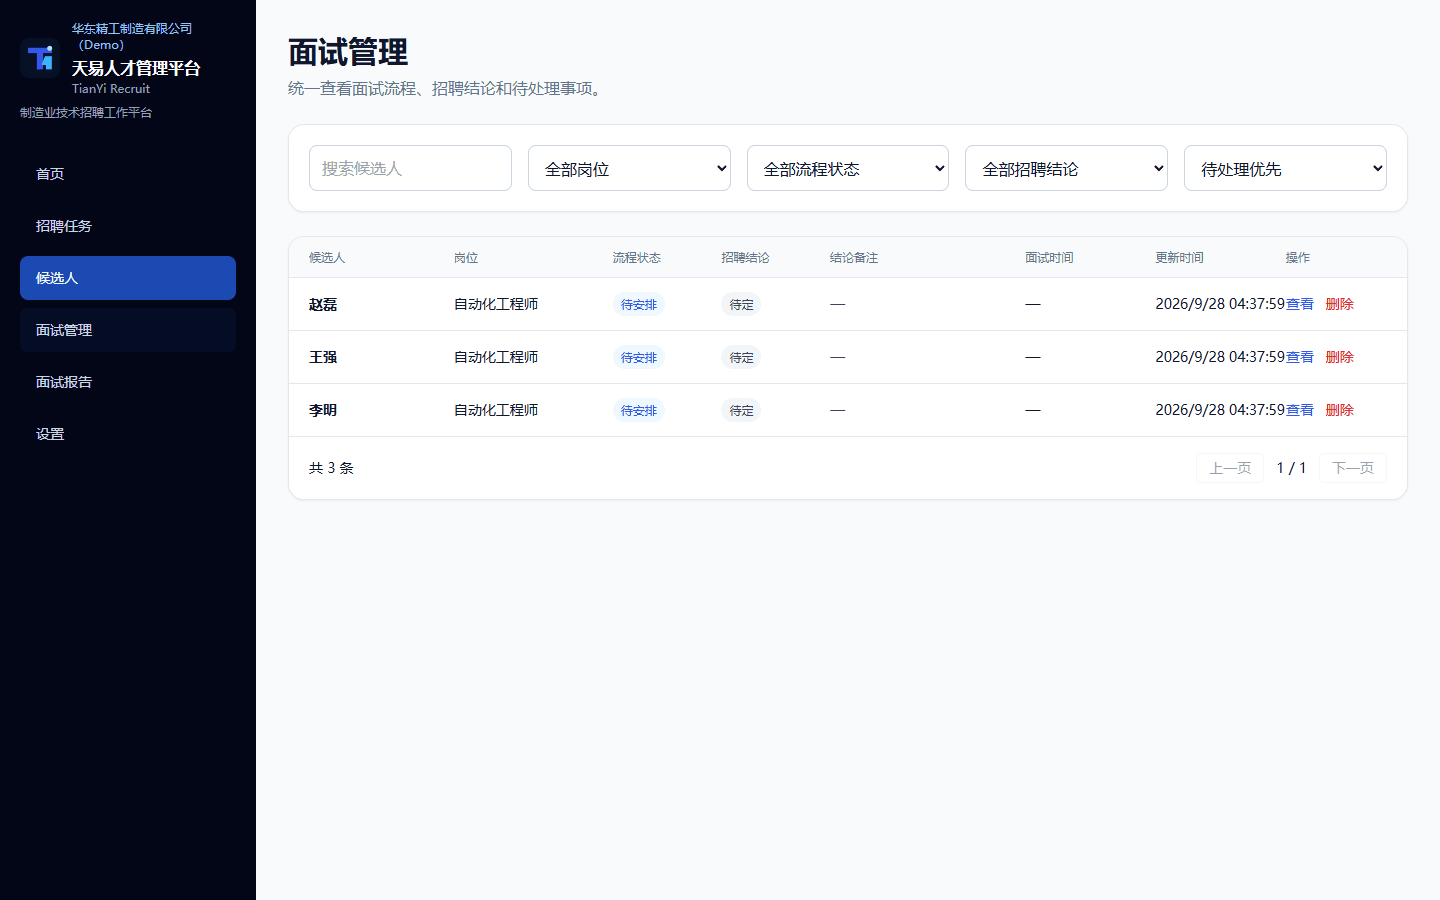Open the 待处理优先 sort dropdown
This screenshot has height=900, width=1440.
click(x=1285, y=168)
